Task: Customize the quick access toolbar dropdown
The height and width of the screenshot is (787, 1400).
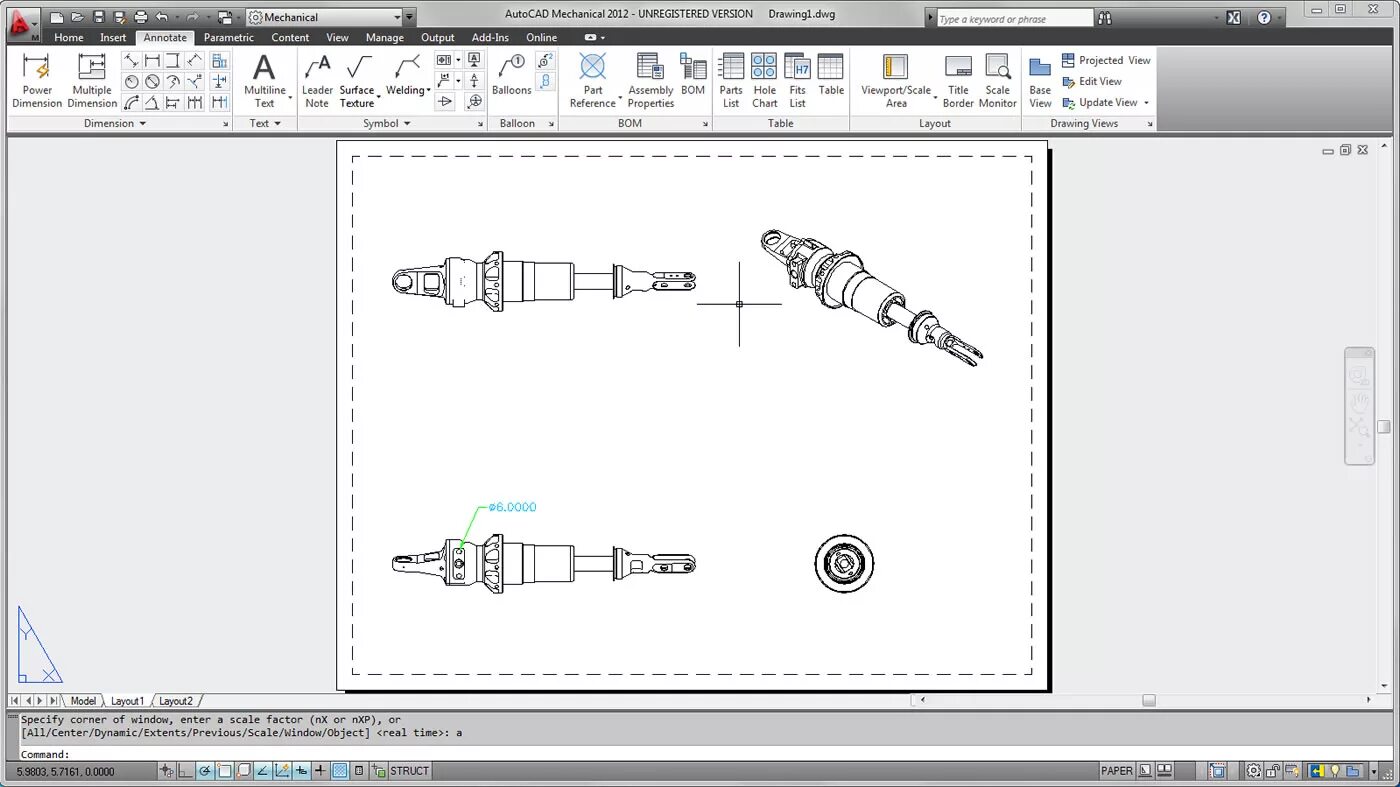Action: coord(410,17)
